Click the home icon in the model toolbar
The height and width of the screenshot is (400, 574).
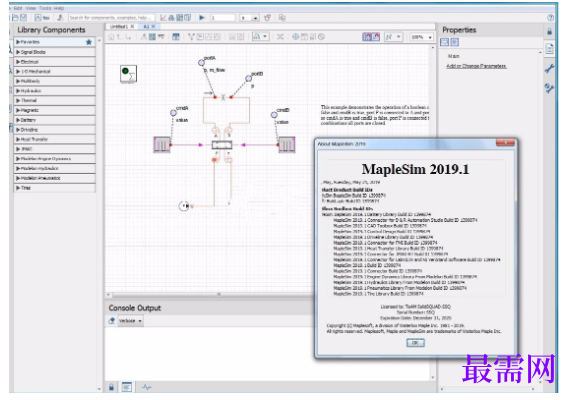(x=111, y=37)
